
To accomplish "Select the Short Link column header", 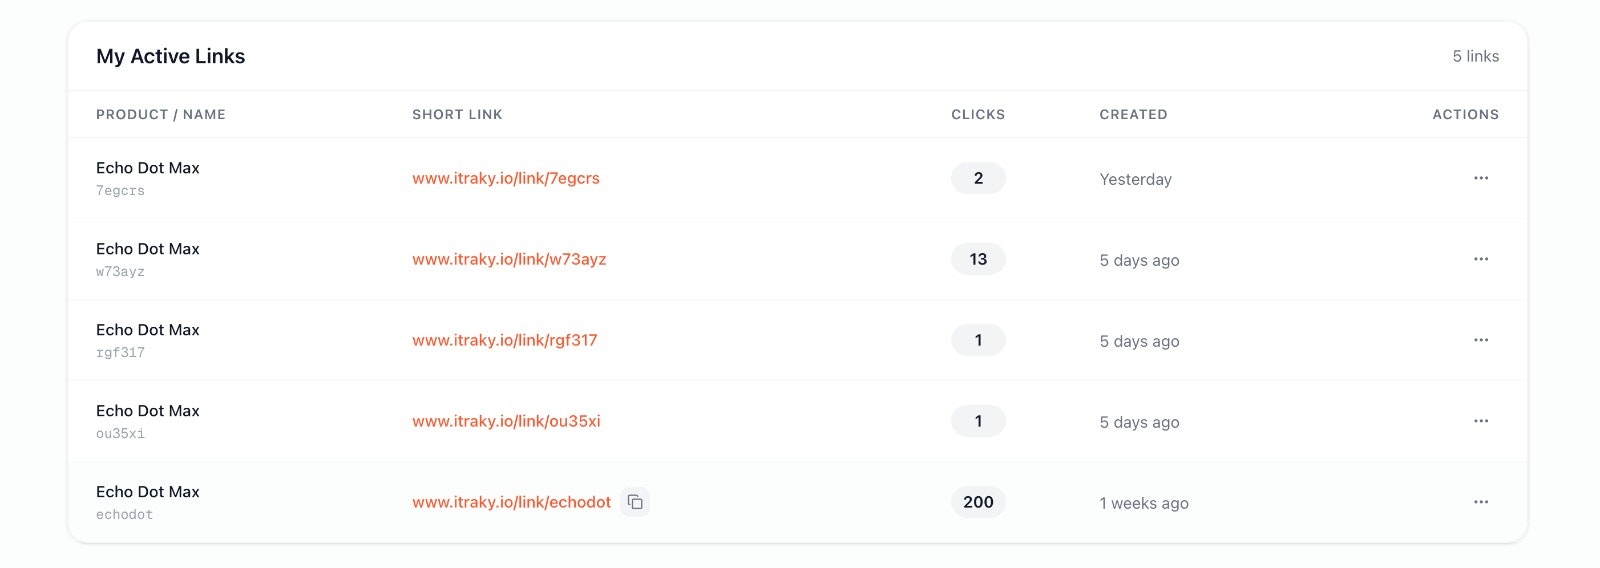I will 457,114.
